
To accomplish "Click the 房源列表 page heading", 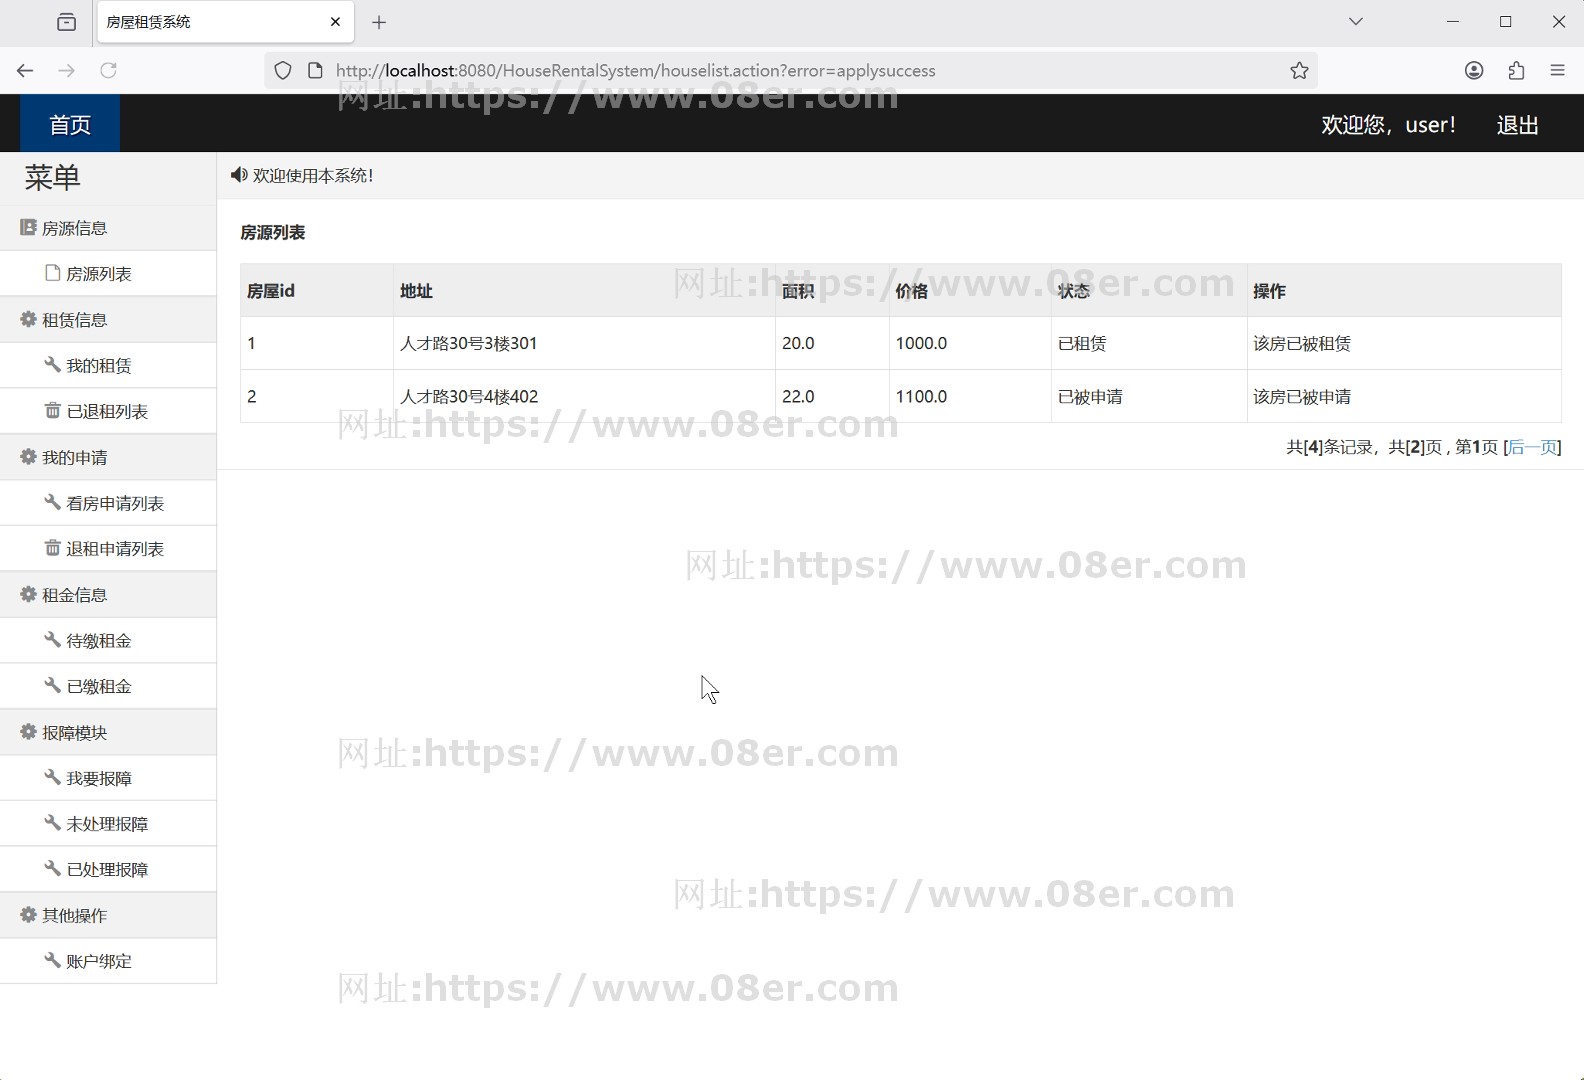I will (273, 232).
